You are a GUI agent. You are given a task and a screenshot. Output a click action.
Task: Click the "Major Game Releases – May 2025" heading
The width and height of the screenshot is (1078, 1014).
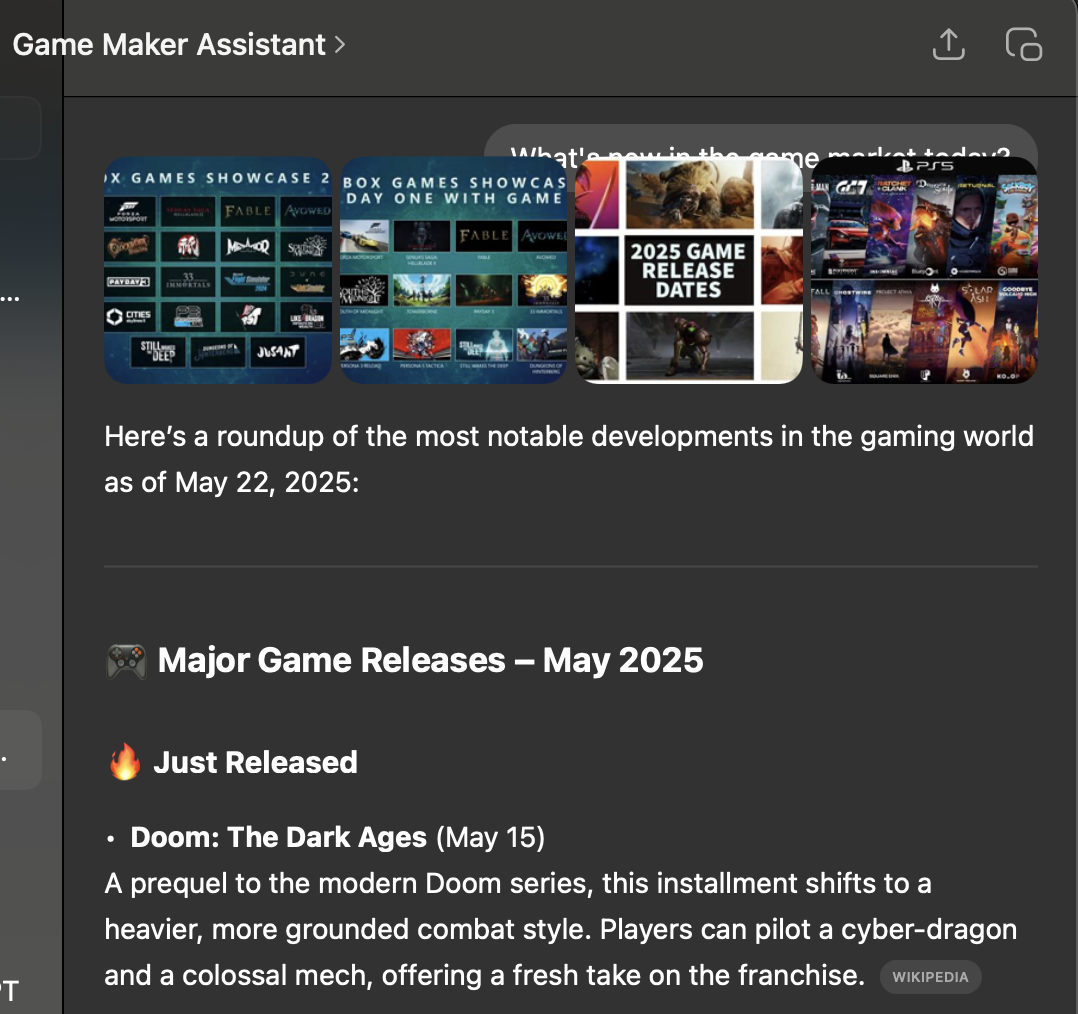click(x=430, y=661)
